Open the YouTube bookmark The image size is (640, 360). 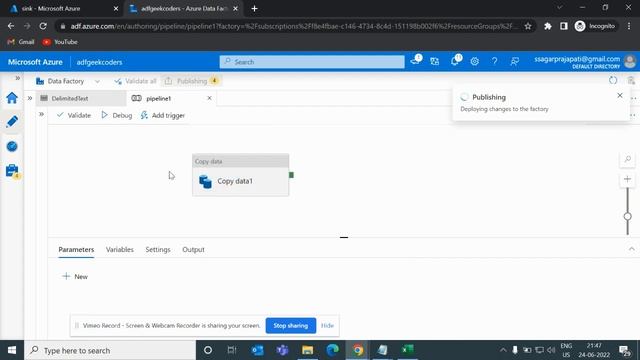[x=60, y=42]
